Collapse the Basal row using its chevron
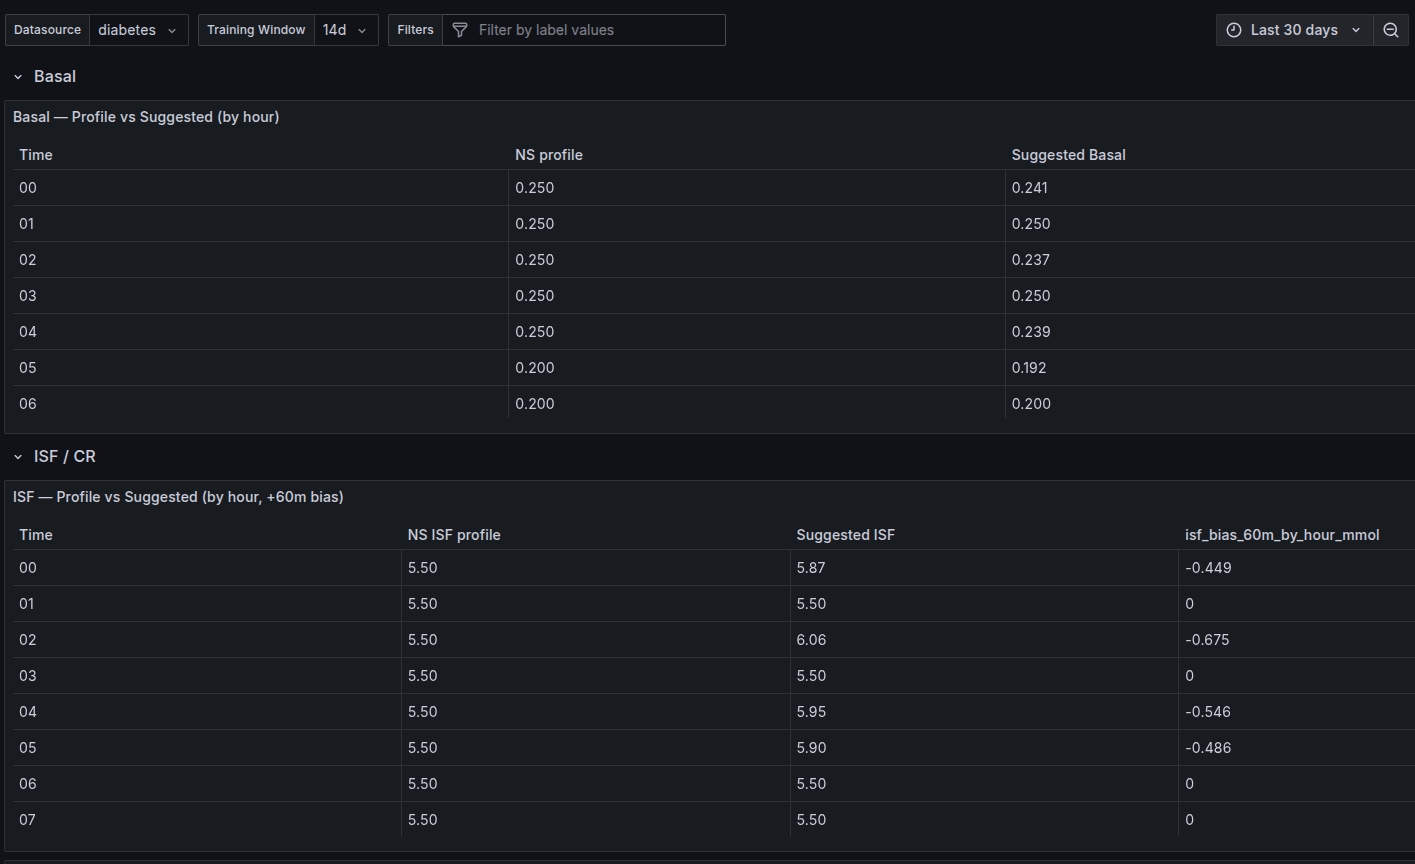The image size is (1415, 864). click(x=18, y=77)
